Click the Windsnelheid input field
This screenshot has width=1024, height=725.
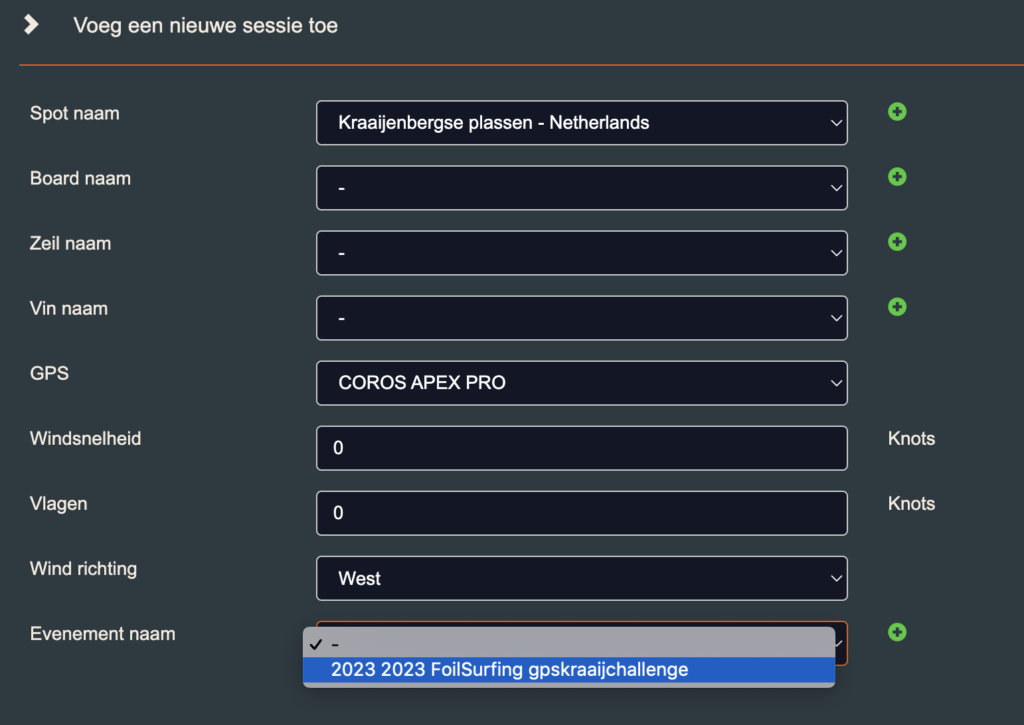pos(581,448)
